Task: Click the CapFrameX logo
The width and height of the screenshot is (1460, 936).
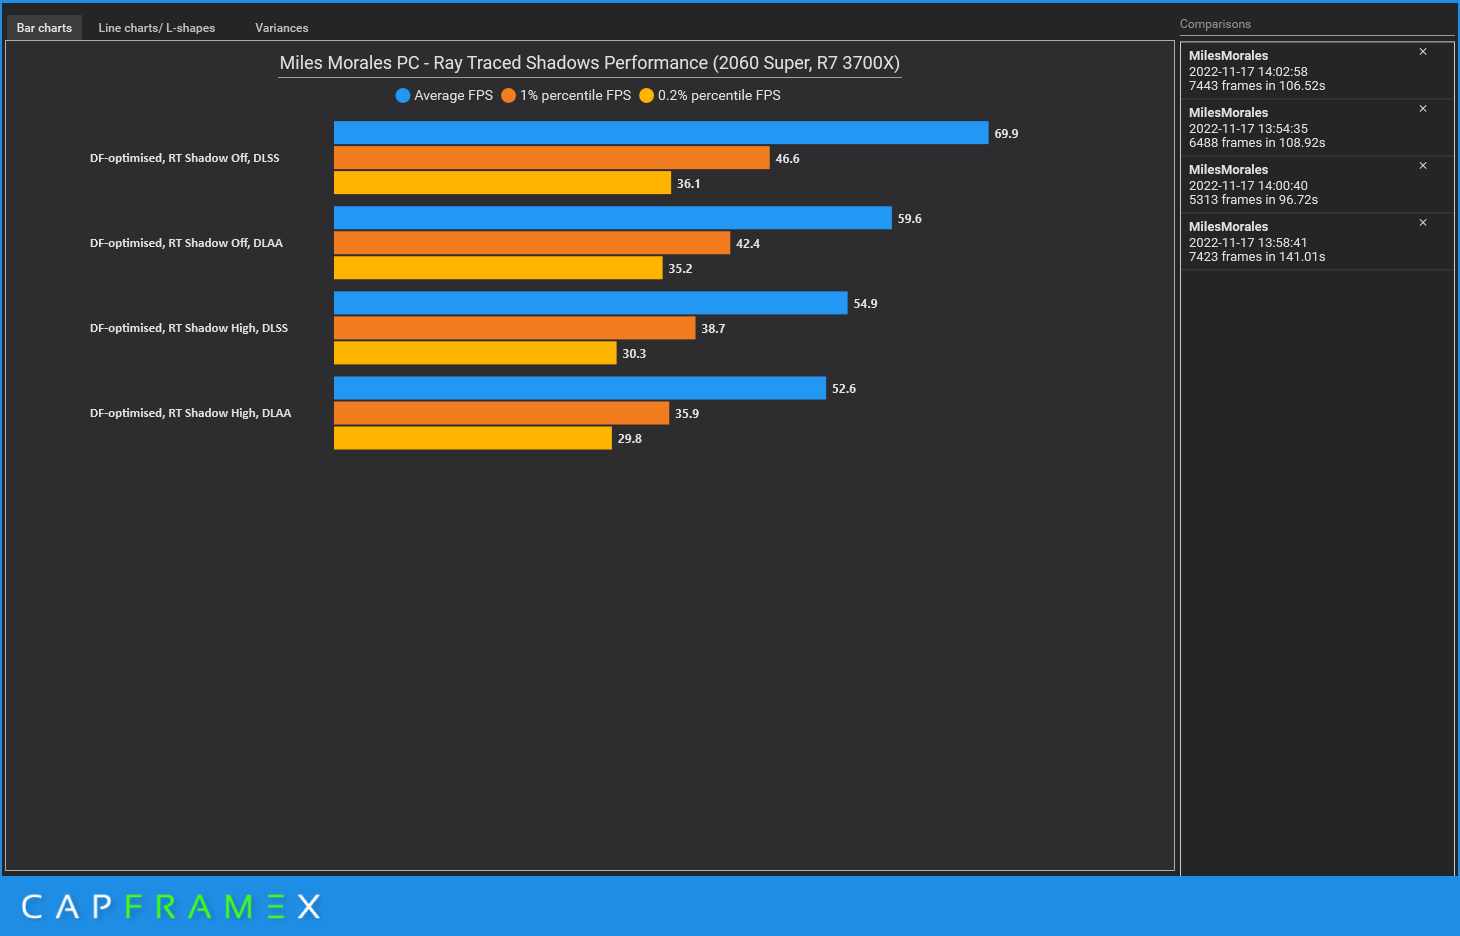Action: click(171, 907)
